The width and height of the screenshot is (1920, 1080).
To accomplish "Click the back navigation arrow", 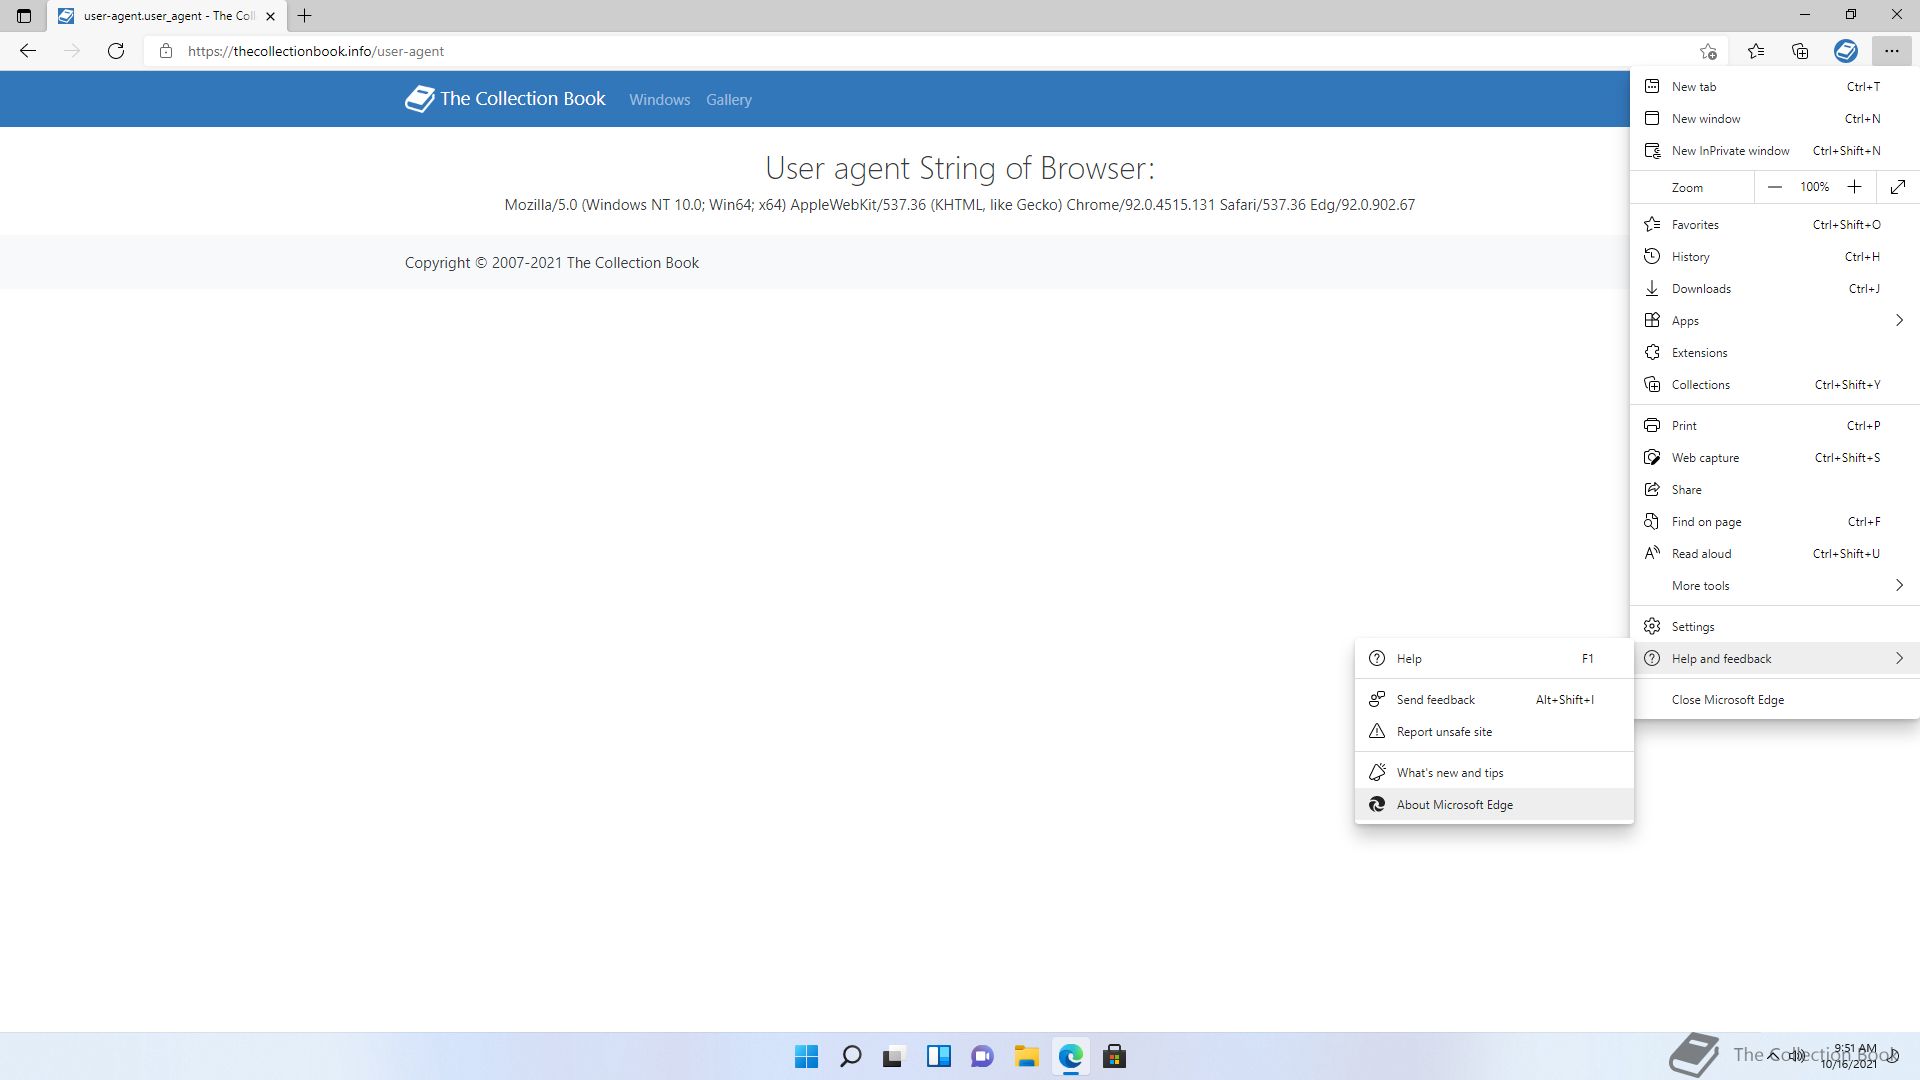I will [28, 51].
